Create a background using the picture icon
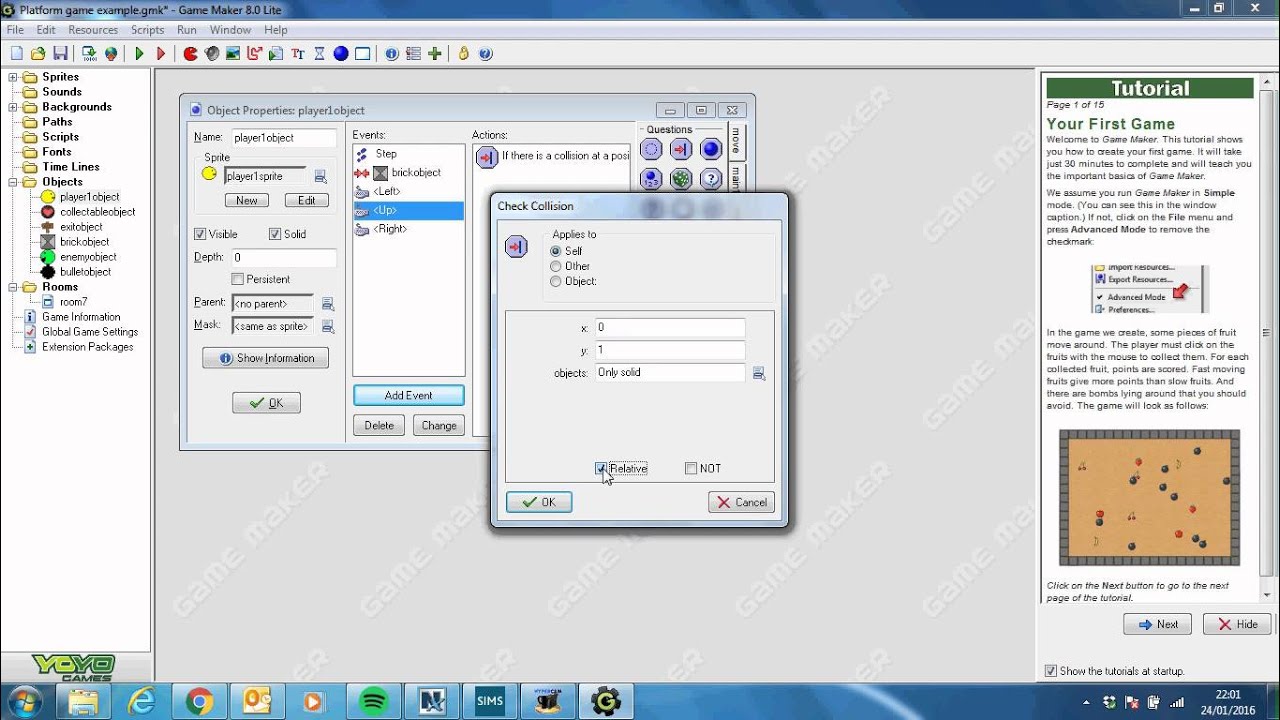The image size is (1280, 720). coord(233,54)
